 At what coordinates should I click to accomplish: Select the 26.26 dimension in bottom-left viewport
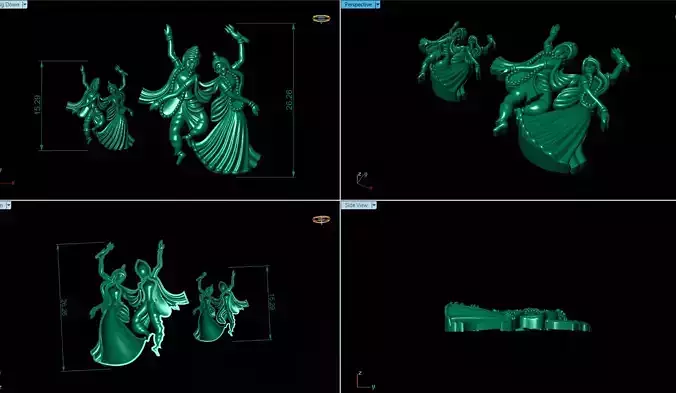point(64,308)
